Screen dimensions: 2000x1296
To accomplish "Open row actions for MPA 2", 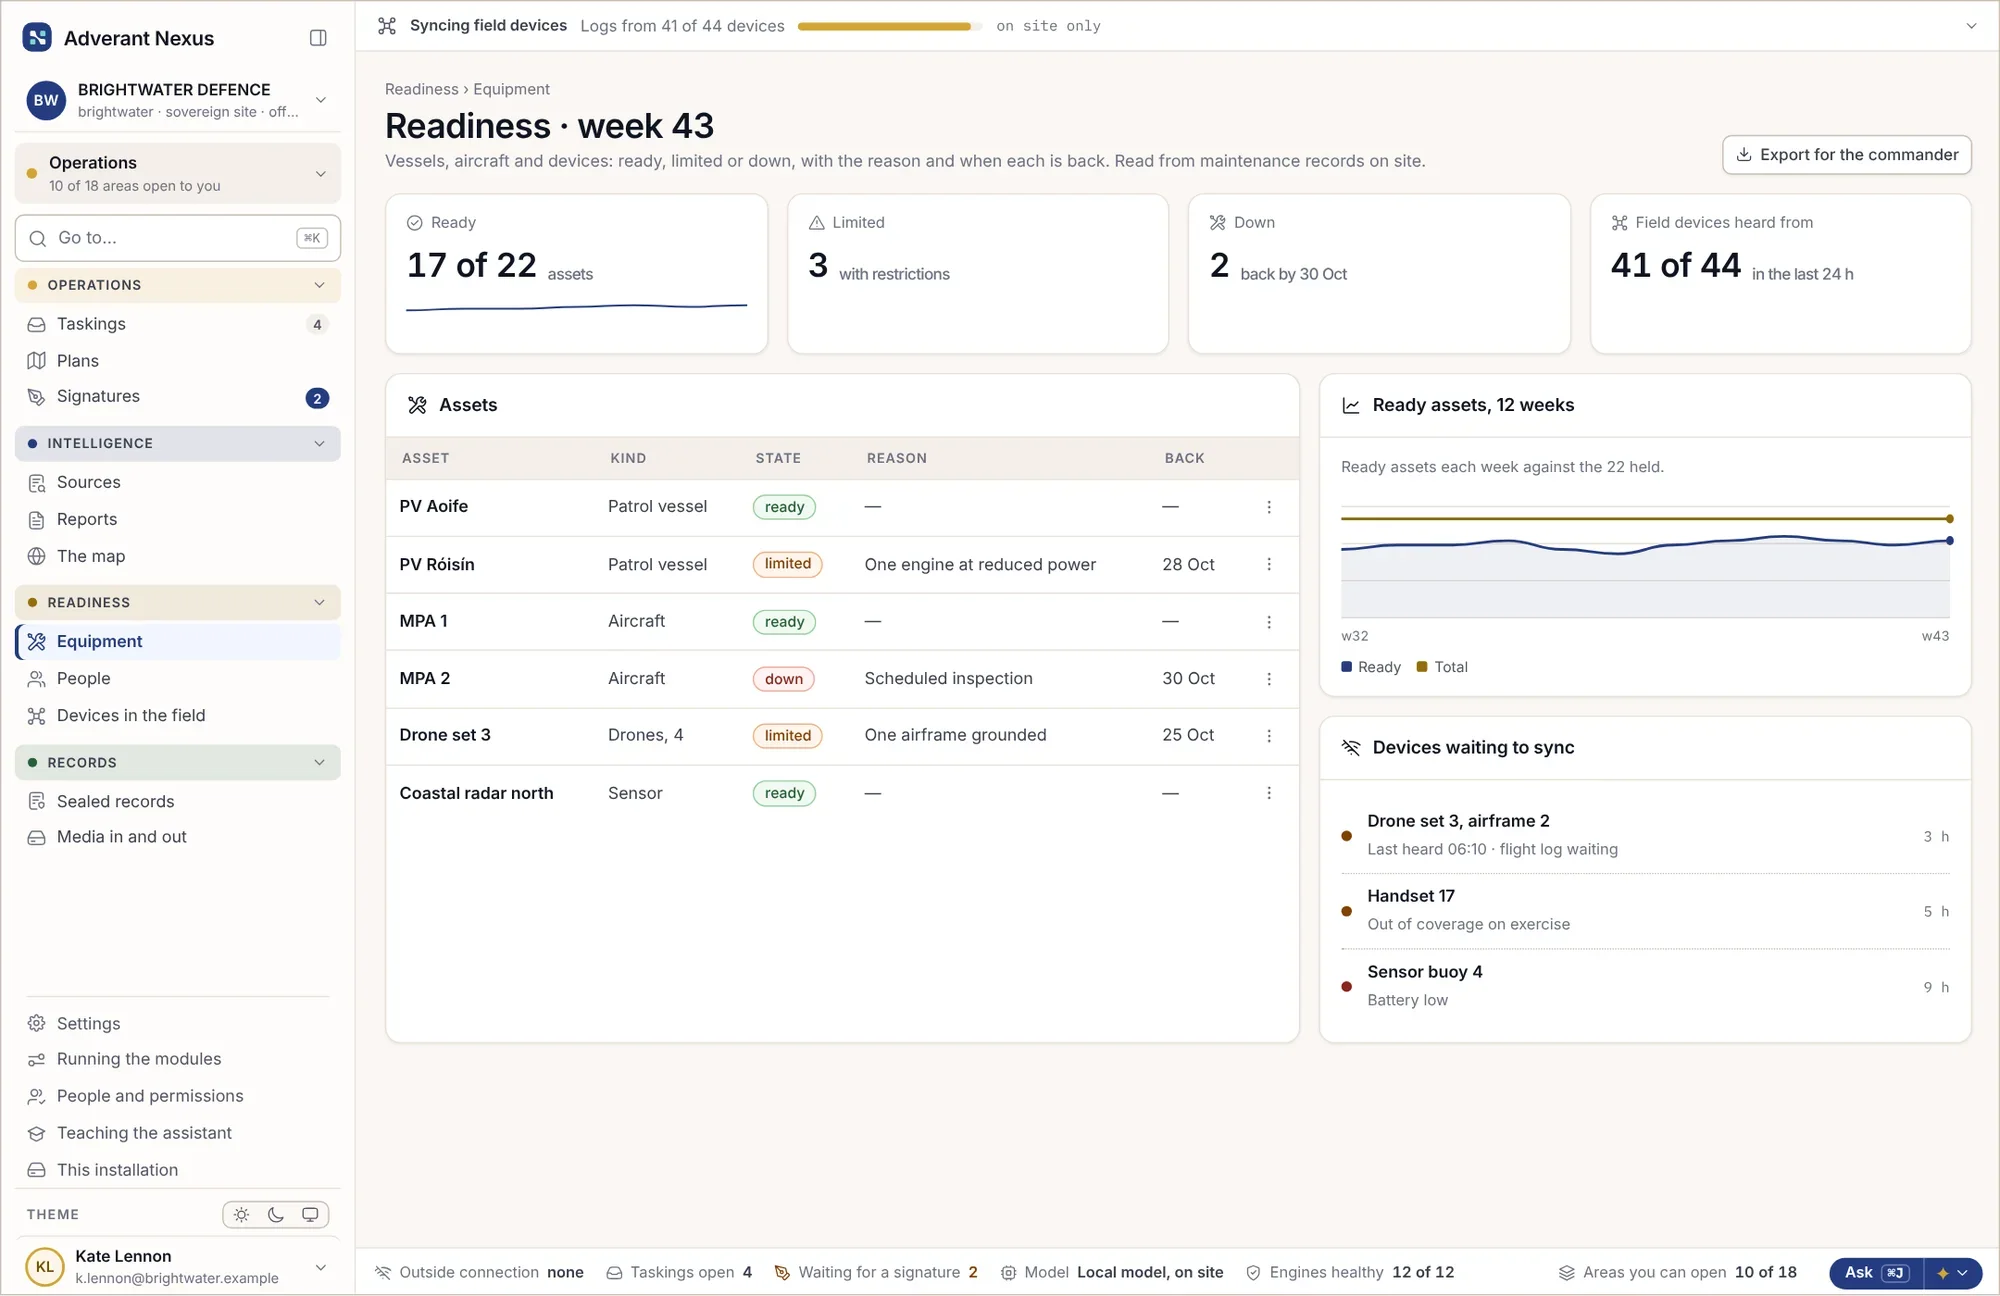I will point(1269,678).
